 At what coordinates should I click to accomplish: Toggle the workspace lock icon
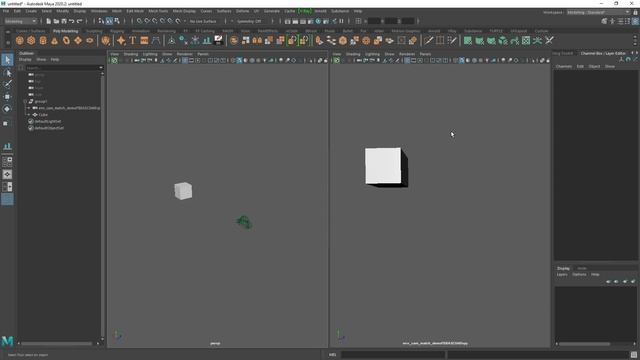tap(636, 12)
